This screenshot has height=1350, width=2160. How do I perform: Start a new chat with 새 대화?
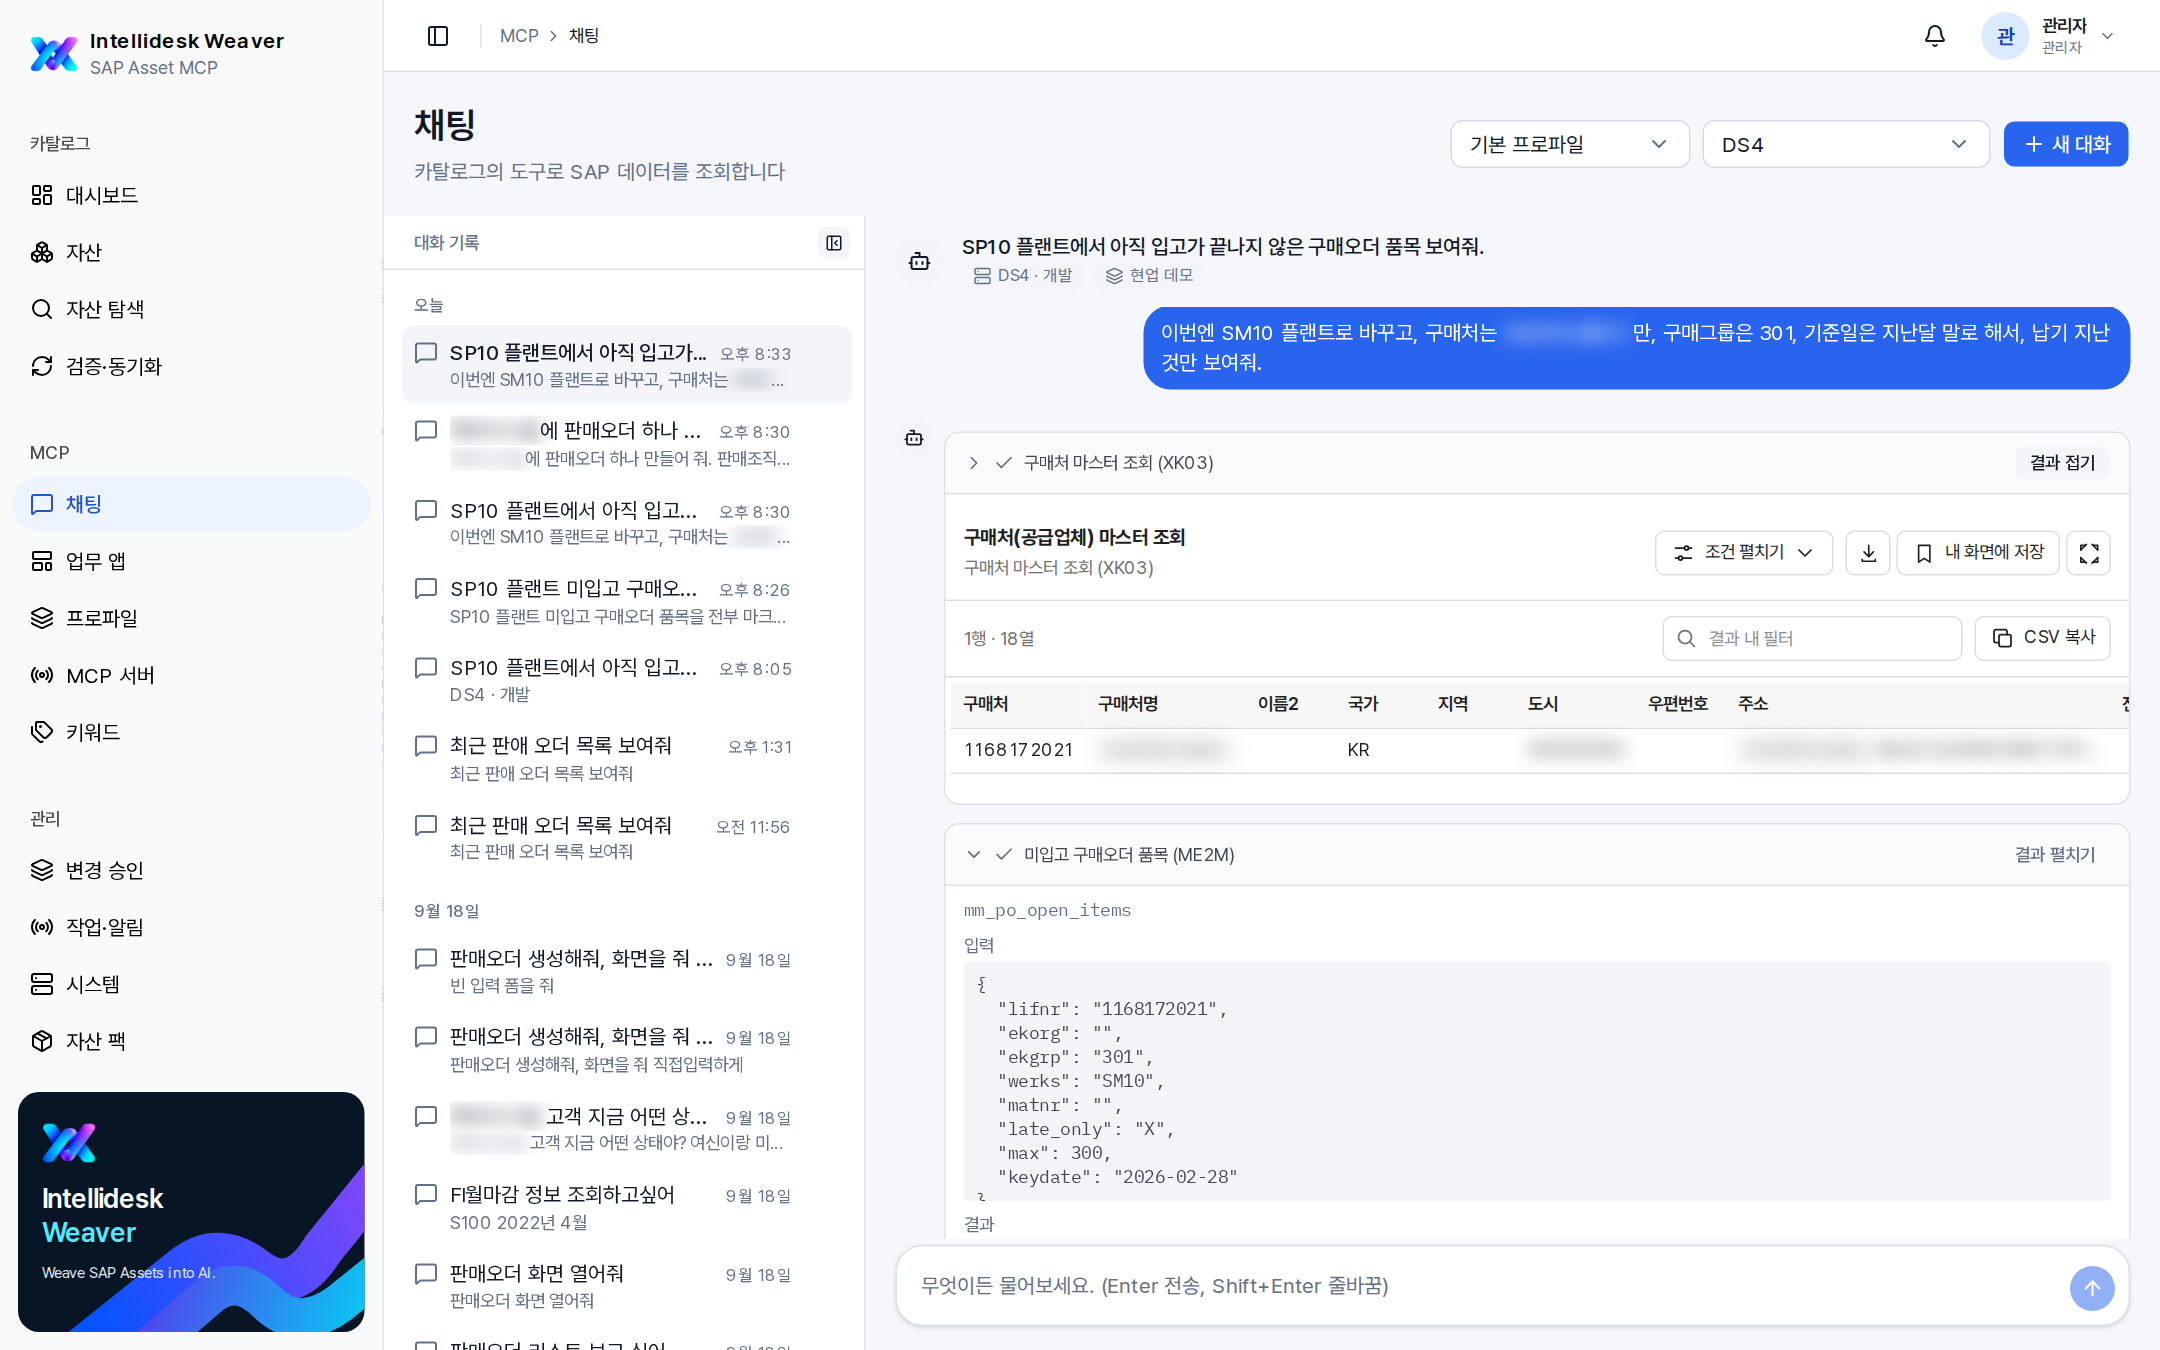(x=2066, y=144)
